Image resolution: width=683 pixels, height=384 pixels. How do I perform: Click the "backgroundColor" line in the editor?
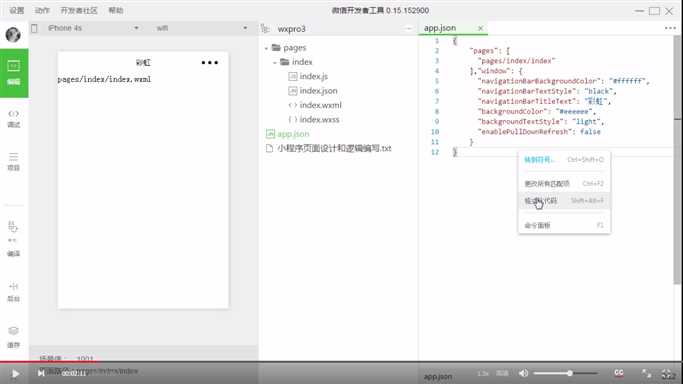click(x=537, y=111)
